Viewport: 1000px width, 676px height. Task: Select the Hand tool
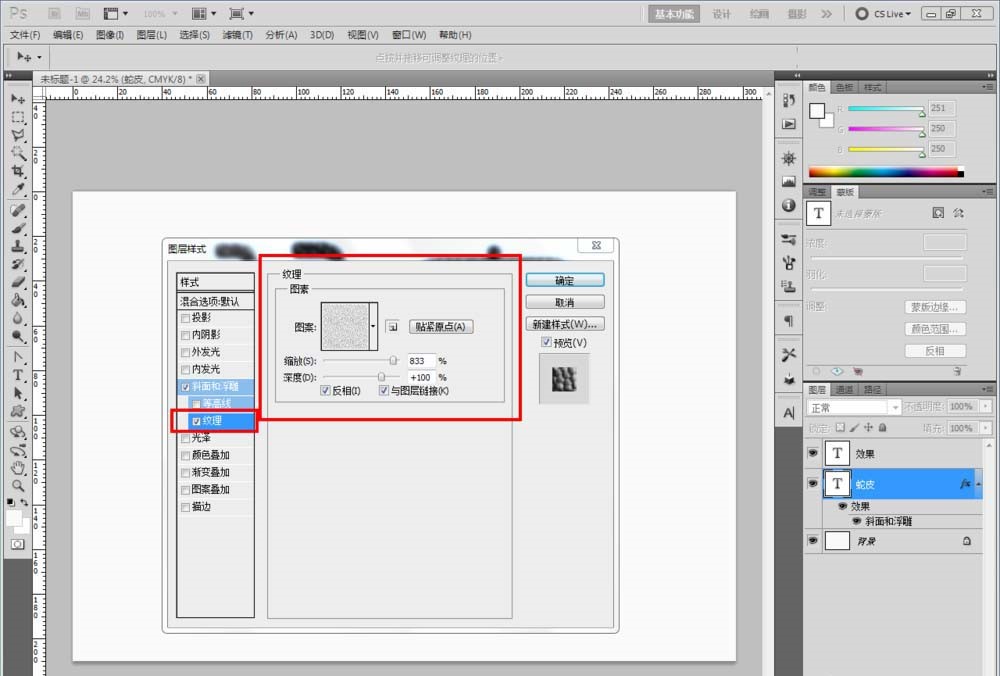(x=18, y=467)
